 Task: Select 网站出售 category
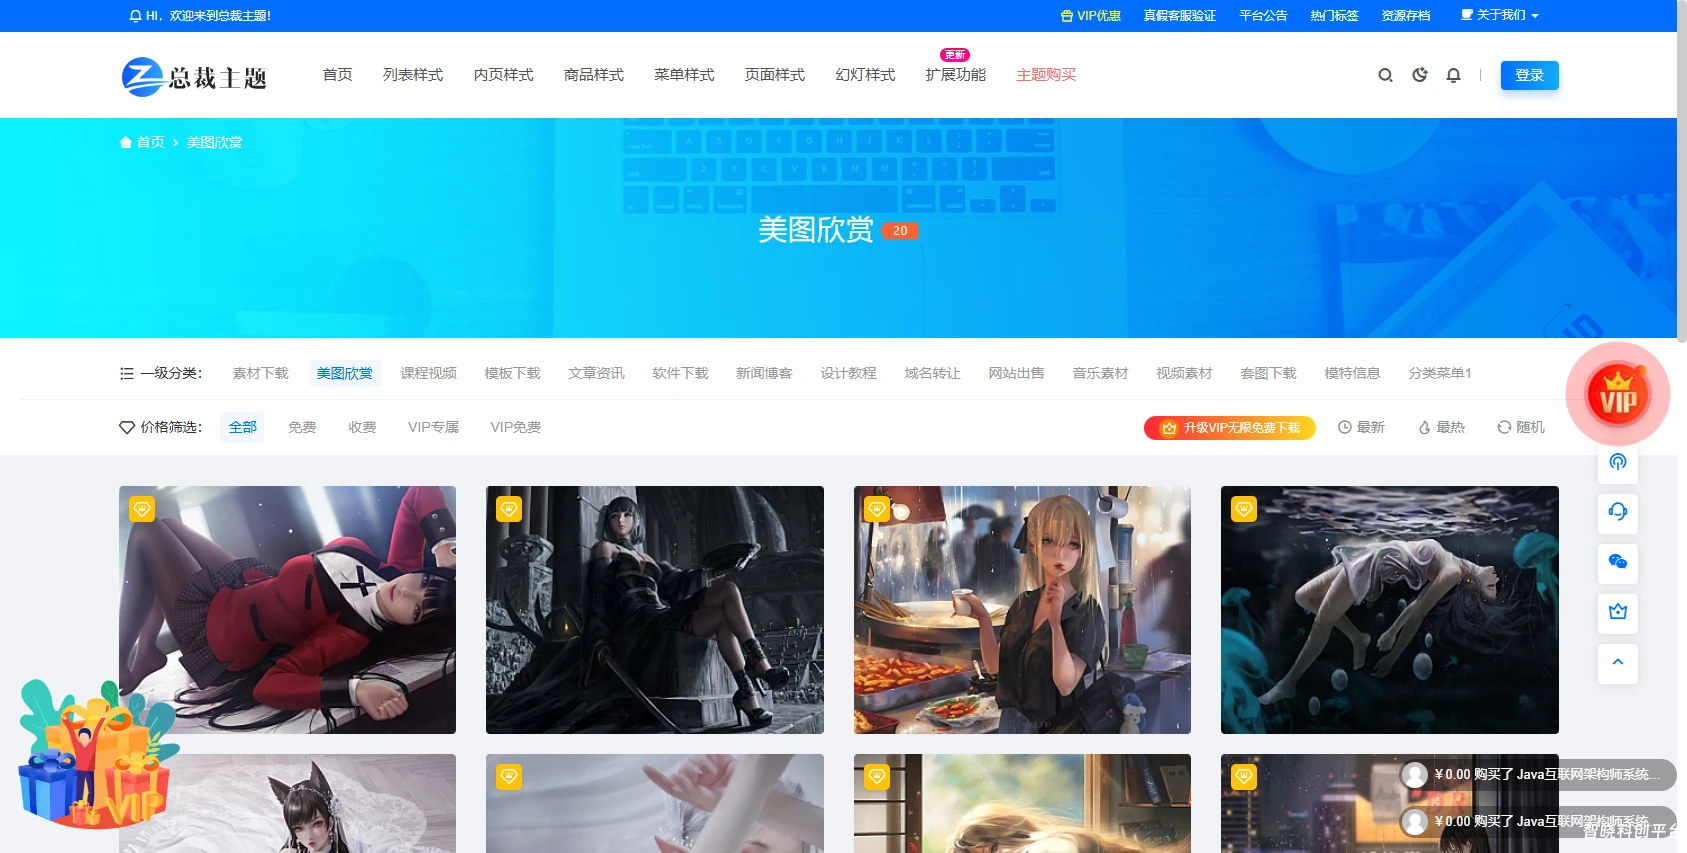[x=1016, y=373]
